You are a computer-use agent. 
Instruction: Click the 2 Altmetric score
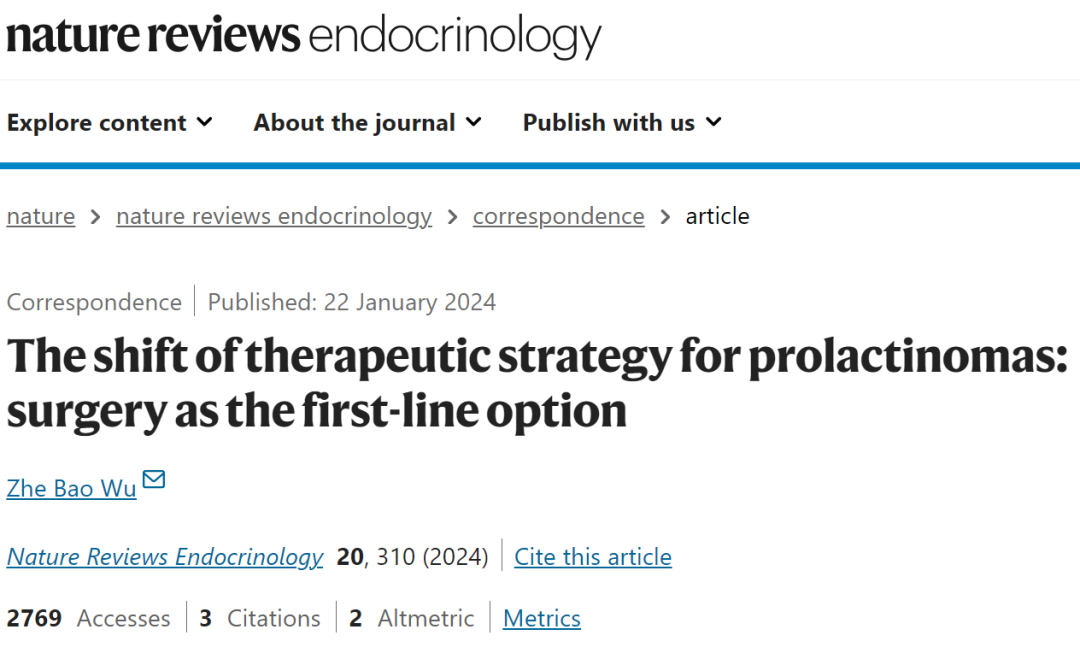(411, 618)
